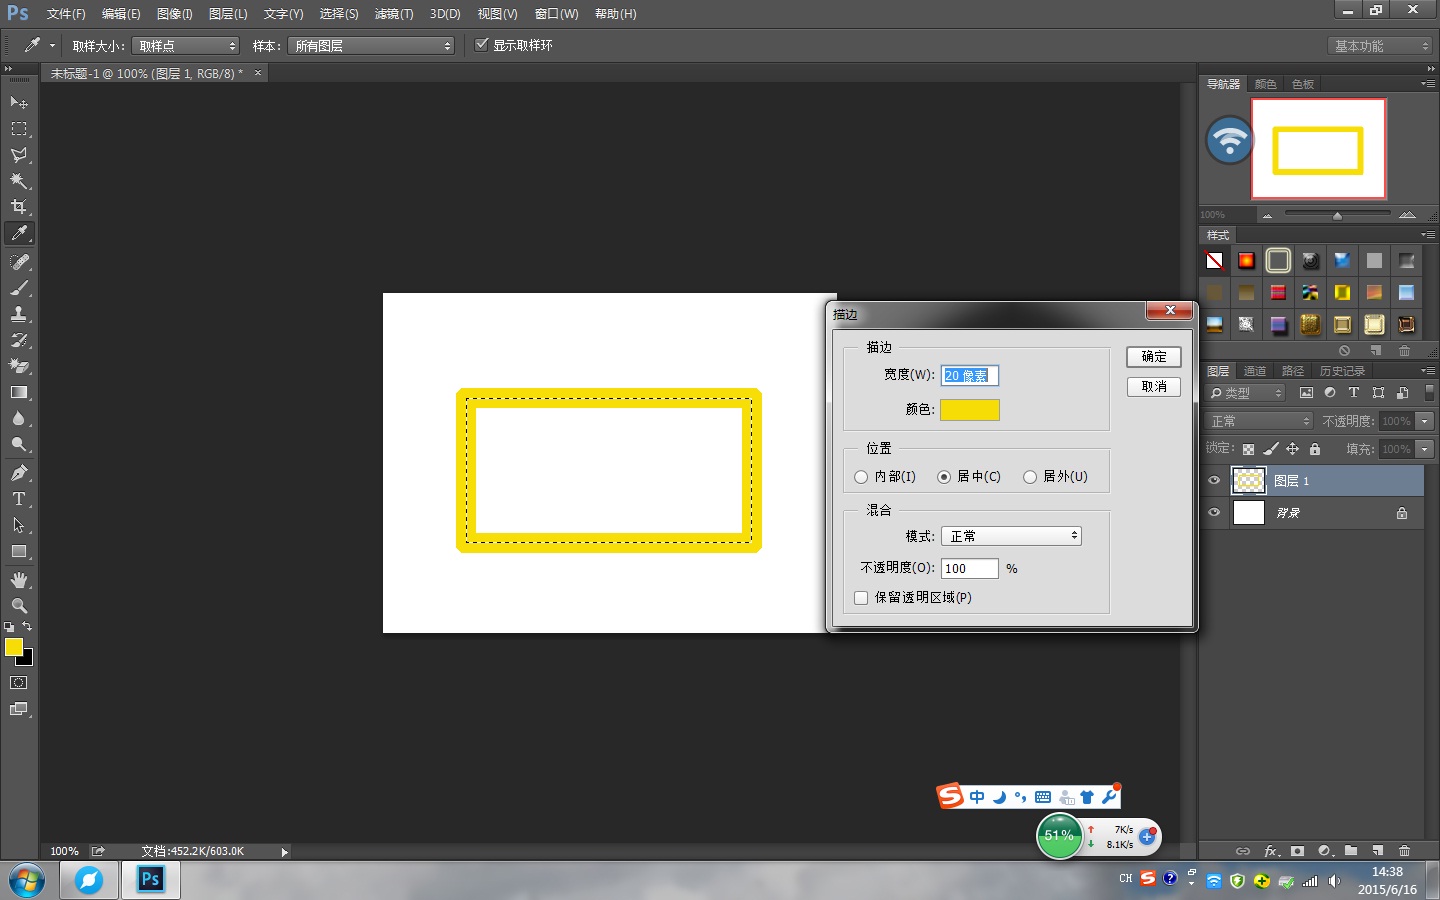This screenshot has height=900, width=1440.
Task: Switch to the 通道 tab
Action: pos(1255,371)
